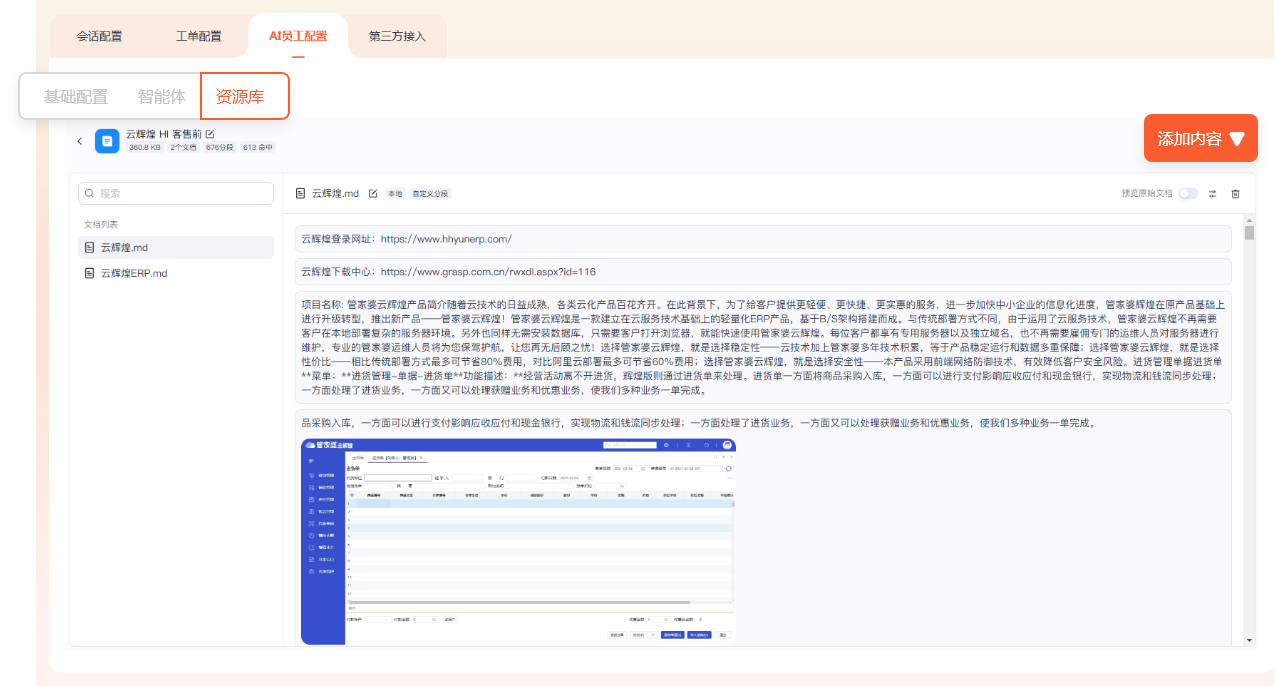Click the scroll down arrow of content scrollbar
Image resolution: width=1276 pixels, height=686 pixels.
(x=1249, y=640)
